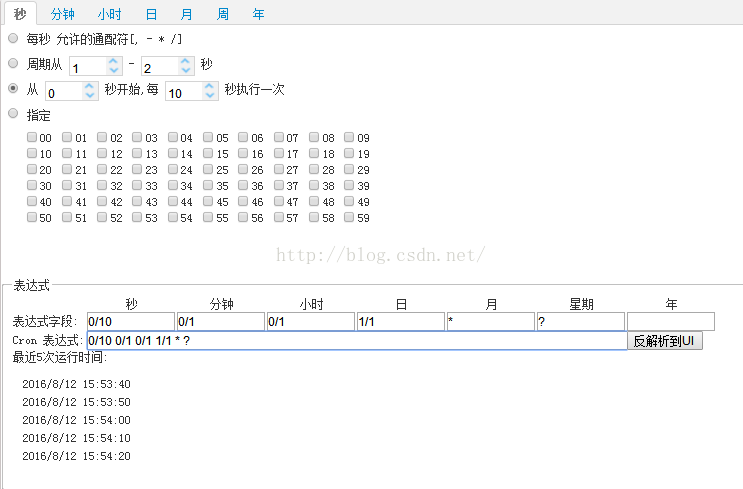Image resolution: width=743 pixels, height=489 pixels.
Task: Enable the 33 second checkbox
Action: [x=137, y=185]
